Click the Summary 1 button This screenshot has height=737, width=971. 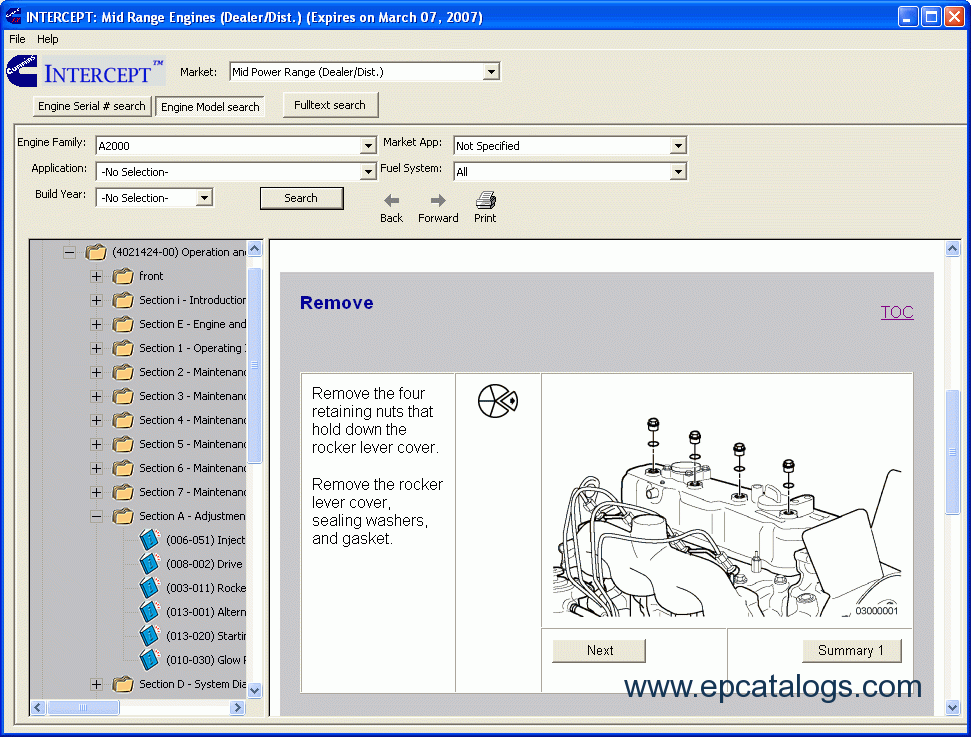[851, 650]
